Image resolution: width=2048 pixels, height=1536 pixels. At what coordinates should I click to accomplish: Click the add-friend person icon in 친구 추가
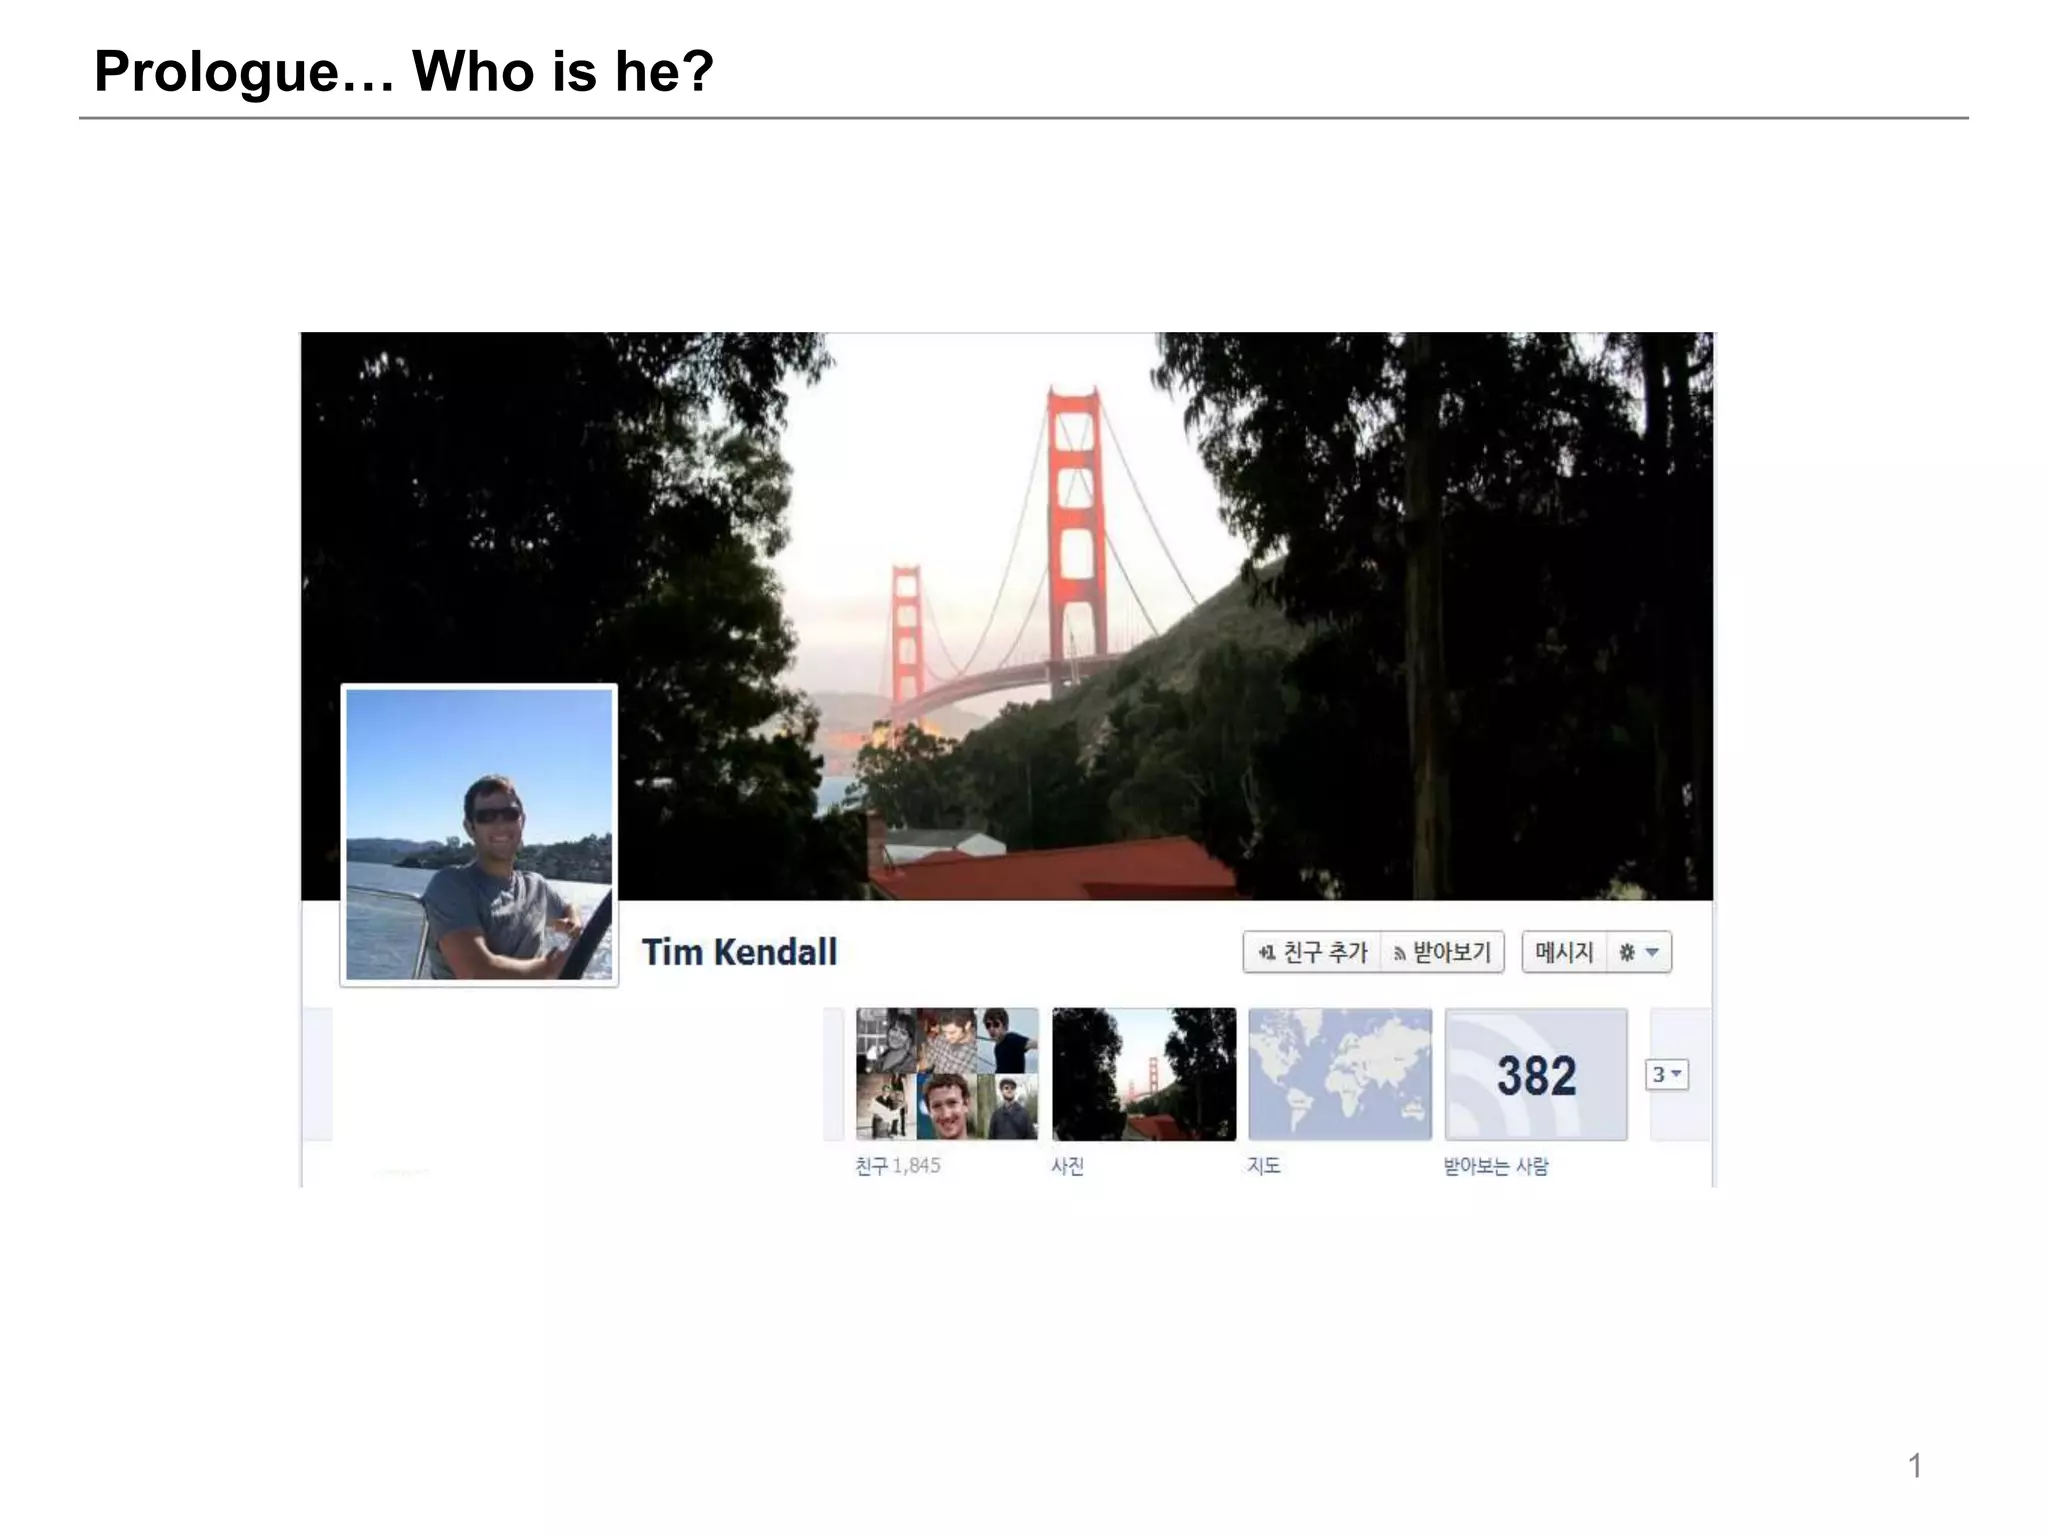1266,952
